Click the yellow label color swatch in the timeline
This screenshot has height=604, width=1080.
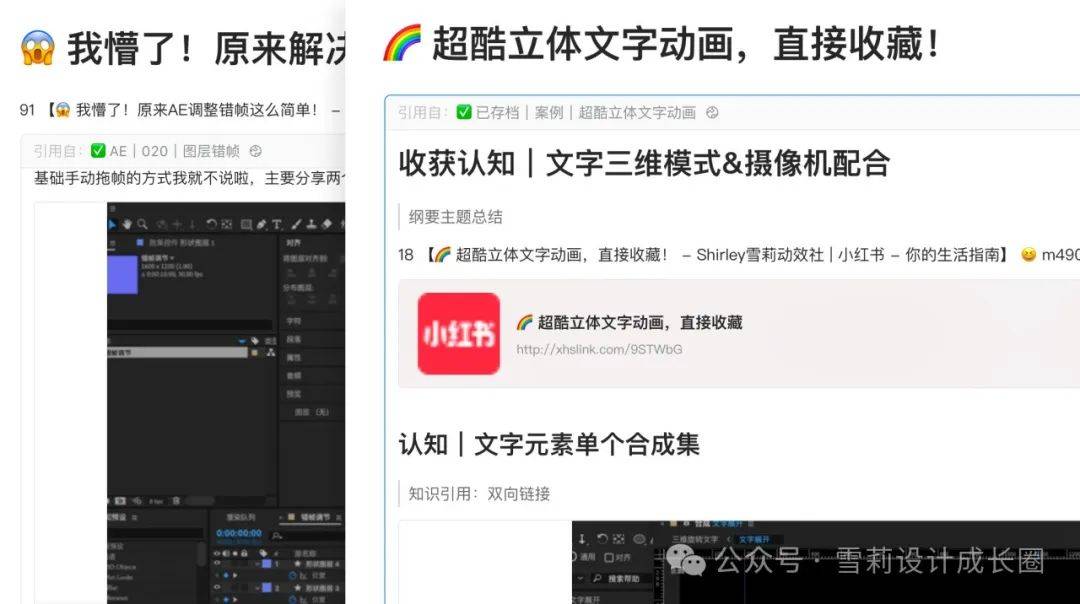coord(292,518)
